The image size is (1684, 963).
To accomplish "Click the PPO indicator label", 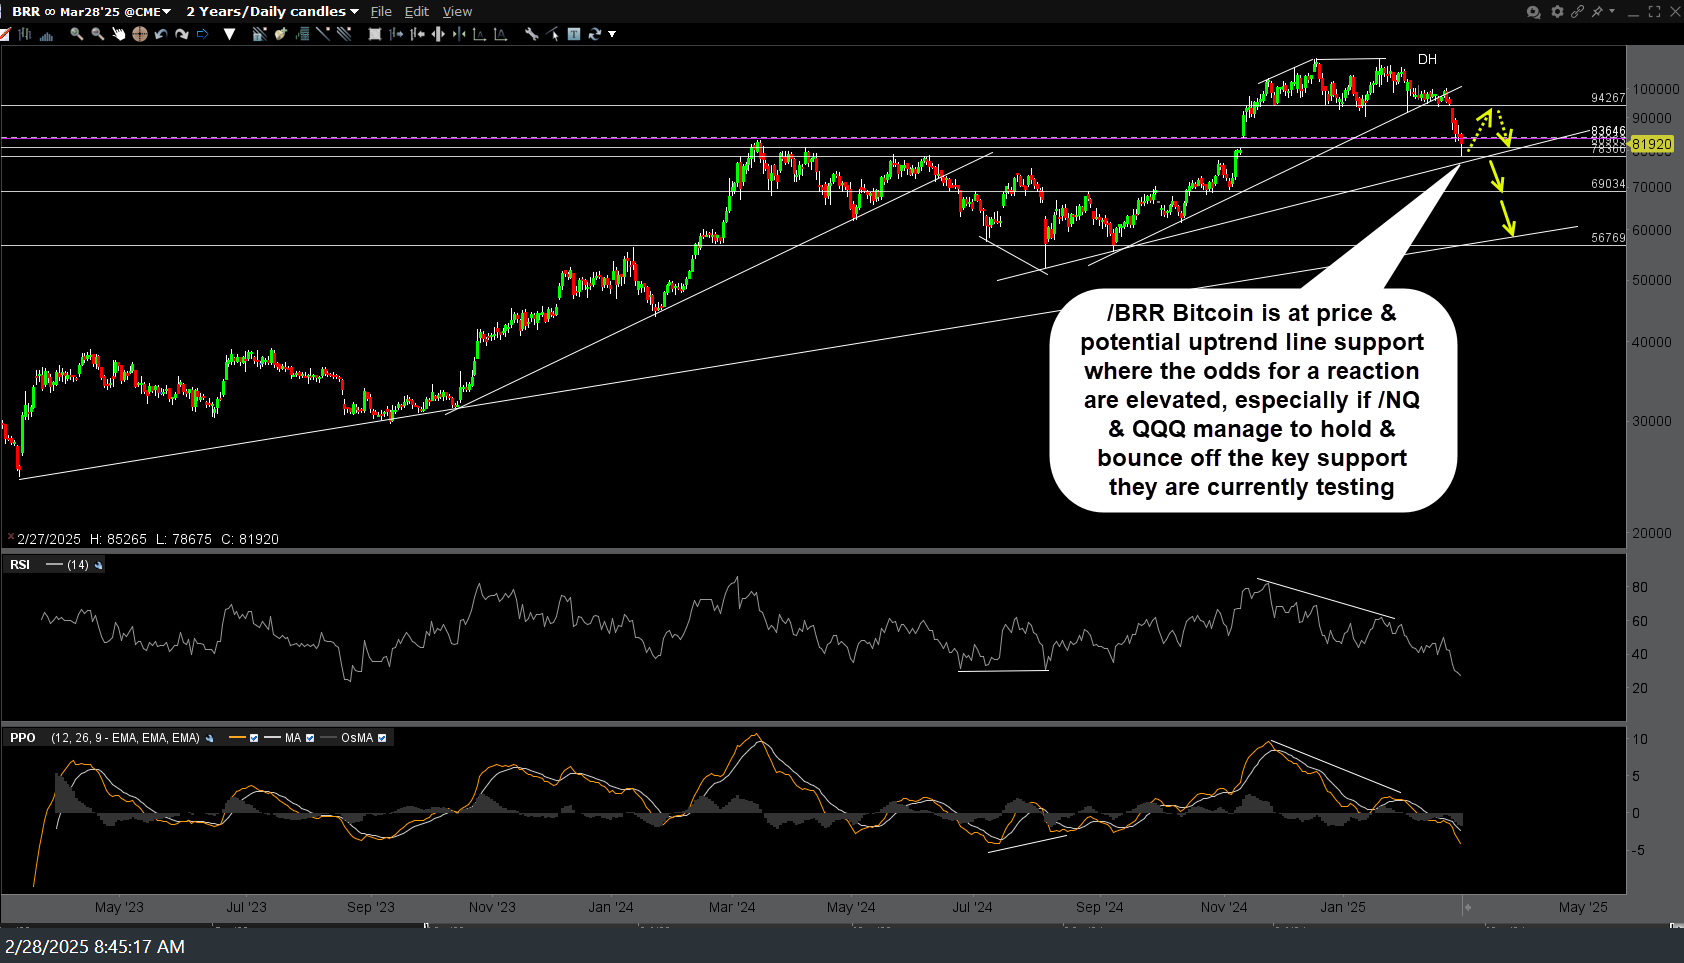I will [x=23, y=738].
